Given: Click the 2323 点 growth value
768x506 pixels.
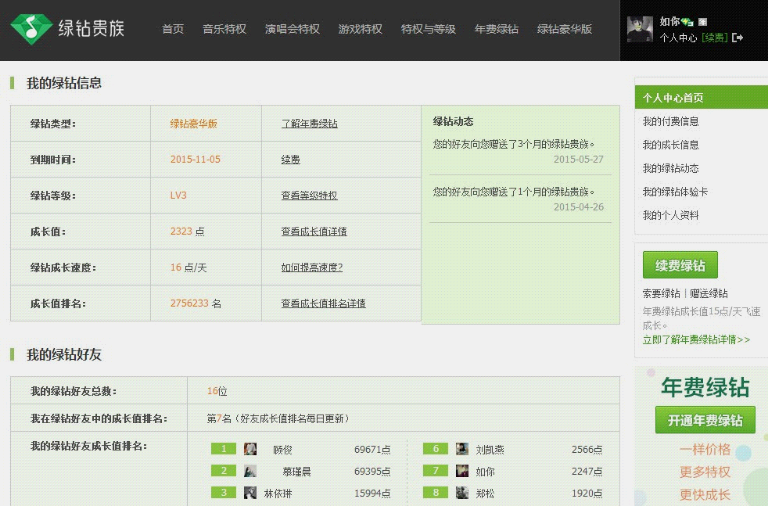Looking at the screenshot, I should pos(187,231).
